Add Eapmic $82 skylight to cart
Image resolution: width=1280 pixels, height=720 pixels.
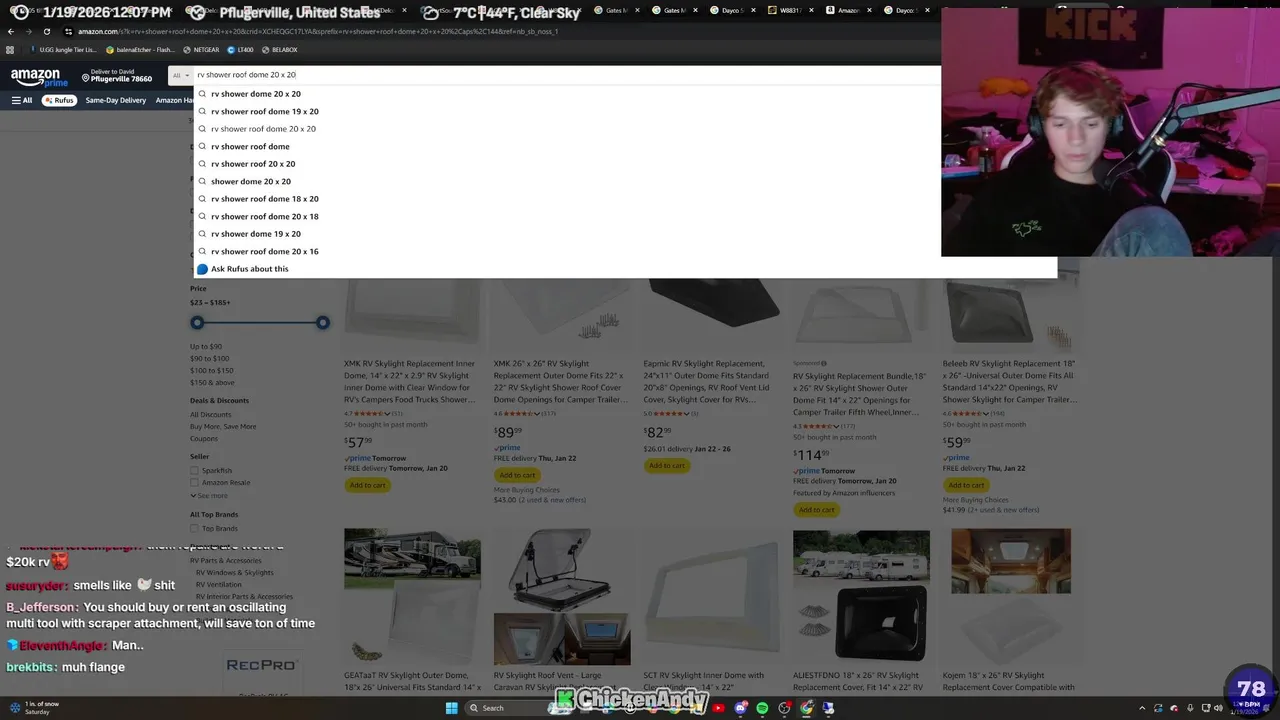(x=666, y=465)
